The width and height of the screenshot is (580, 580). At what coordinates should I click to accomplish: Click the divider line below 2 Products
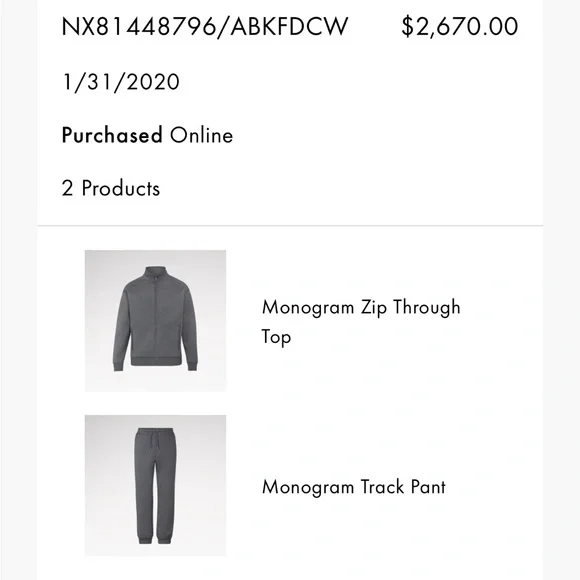[290, 225]
